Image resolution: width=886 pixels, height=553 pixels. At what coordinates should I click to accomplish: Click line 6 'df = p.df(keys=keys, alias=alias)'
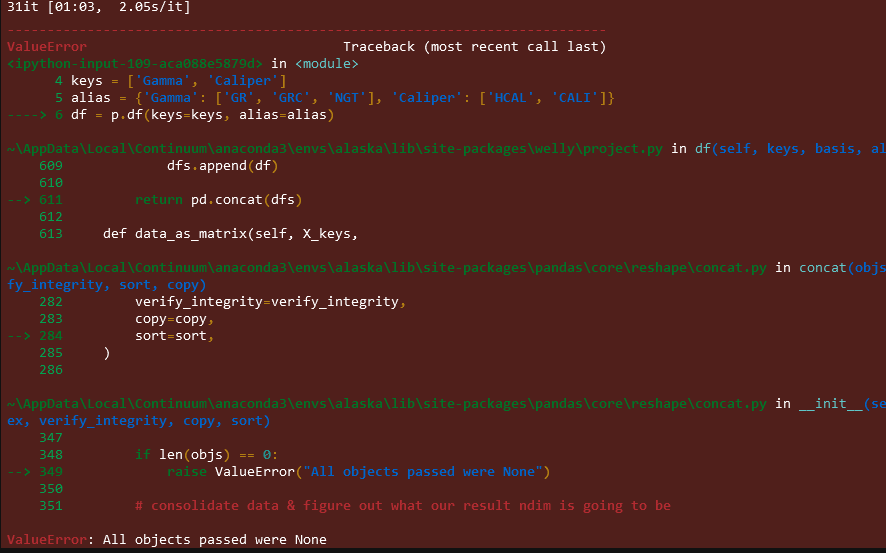pyautogui.click(x=202, y=115)
